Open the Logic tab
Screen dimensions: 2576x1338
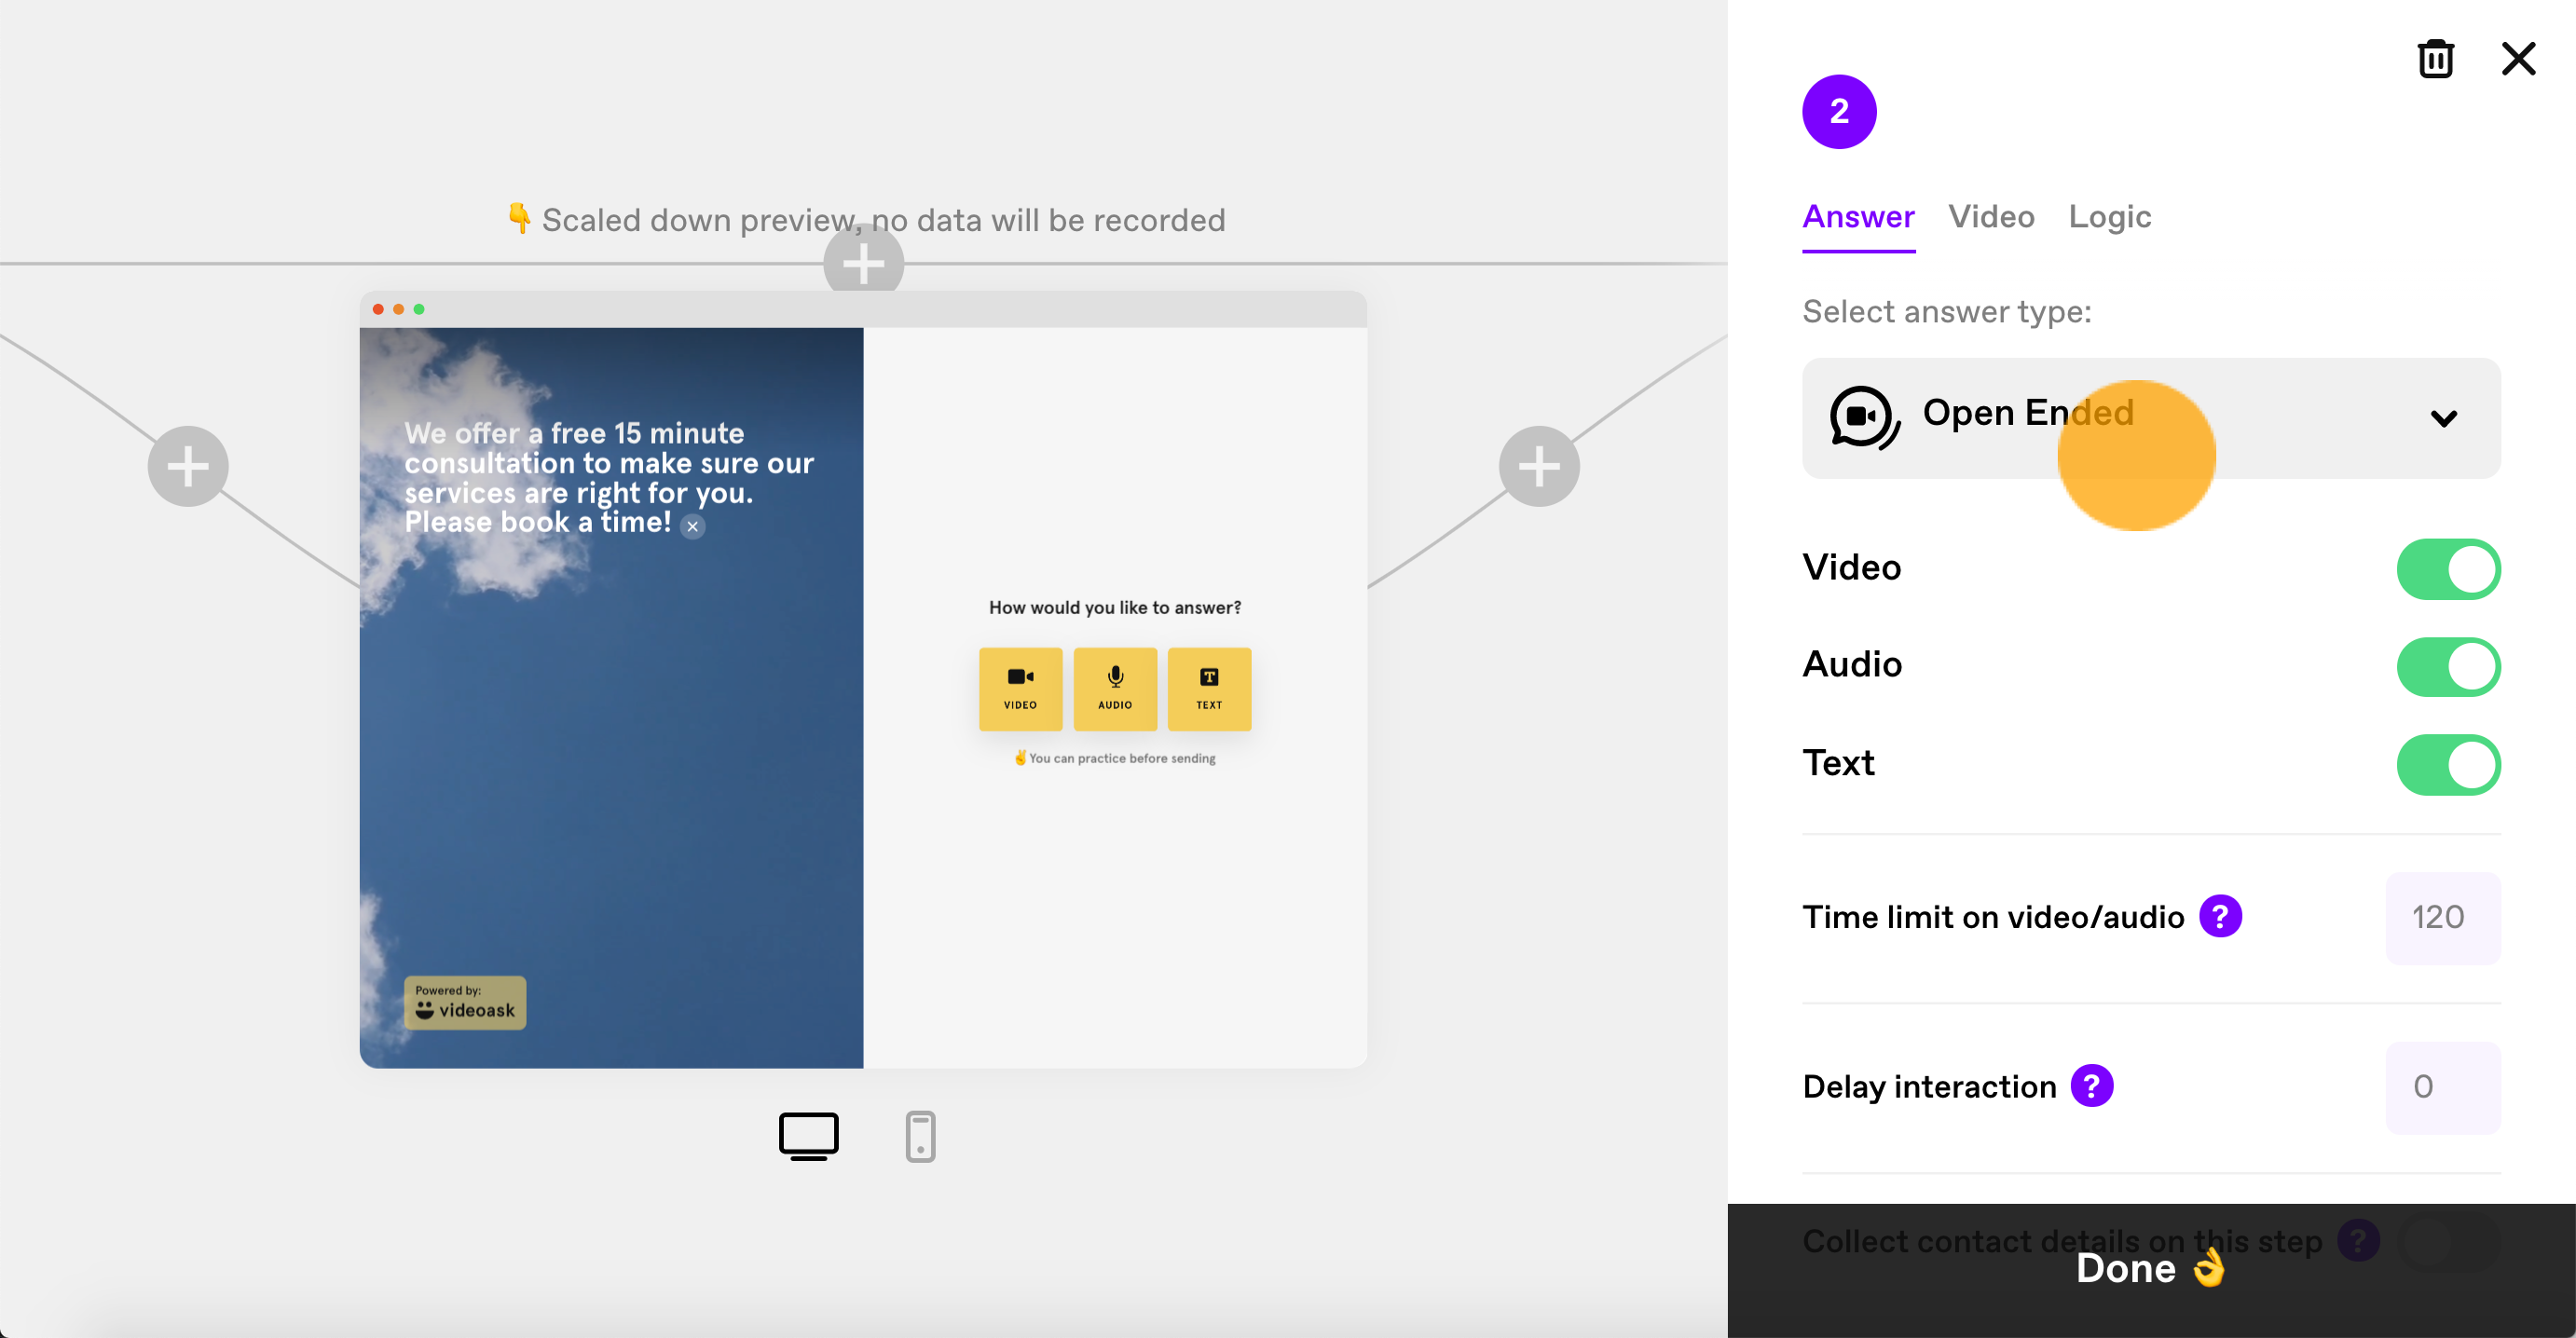2109,217
